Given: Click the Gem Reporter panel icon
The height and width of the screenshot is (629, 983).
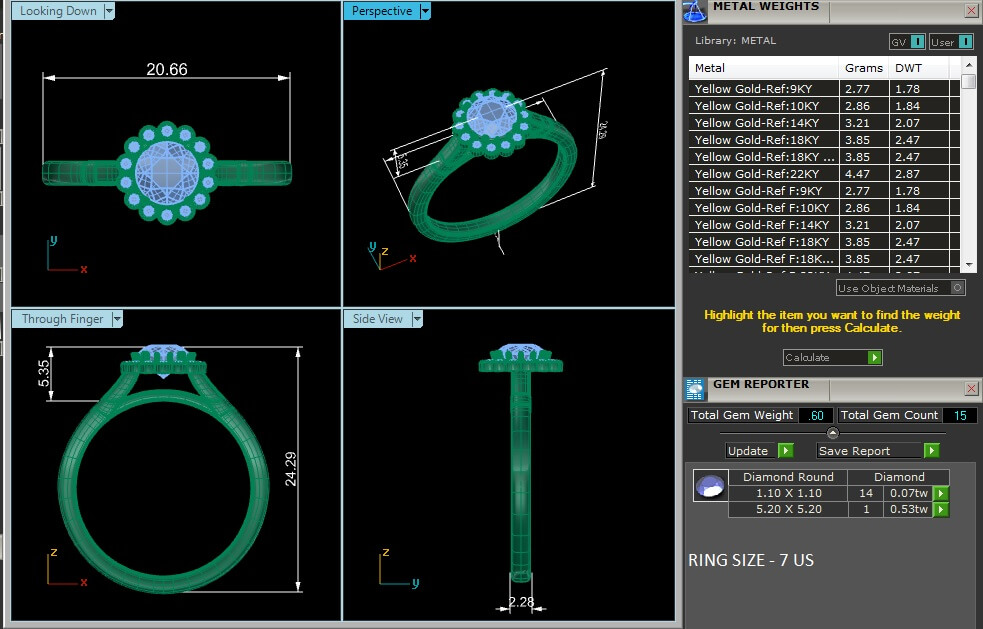Looking at the screenshot, I should click(x=695, y=389).
